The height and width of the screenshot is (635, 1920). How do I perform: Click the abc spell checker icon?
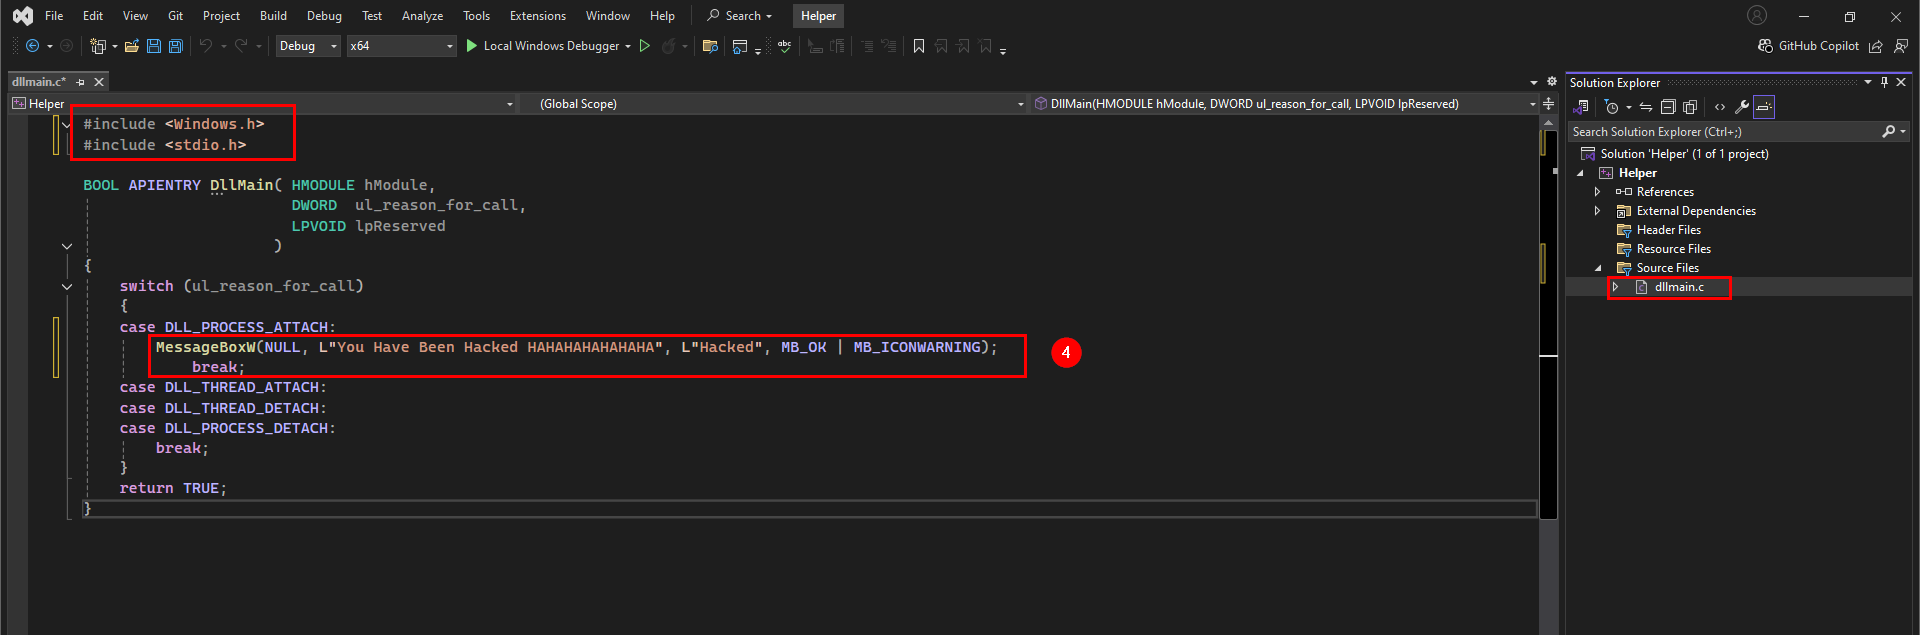(x=785, y=46)
